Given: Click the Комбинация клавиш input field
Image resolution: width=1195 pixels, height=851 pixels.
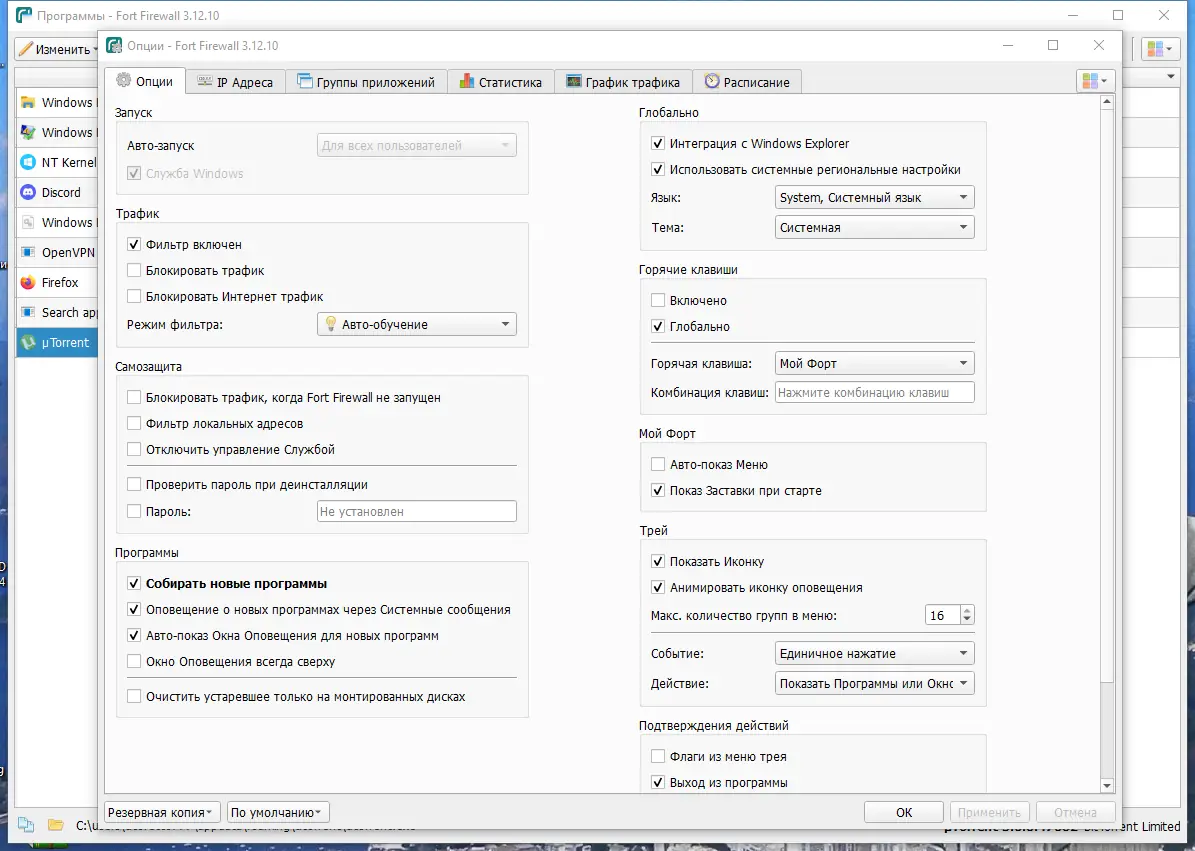Looking at the screenshot, I should click(874, 392).
